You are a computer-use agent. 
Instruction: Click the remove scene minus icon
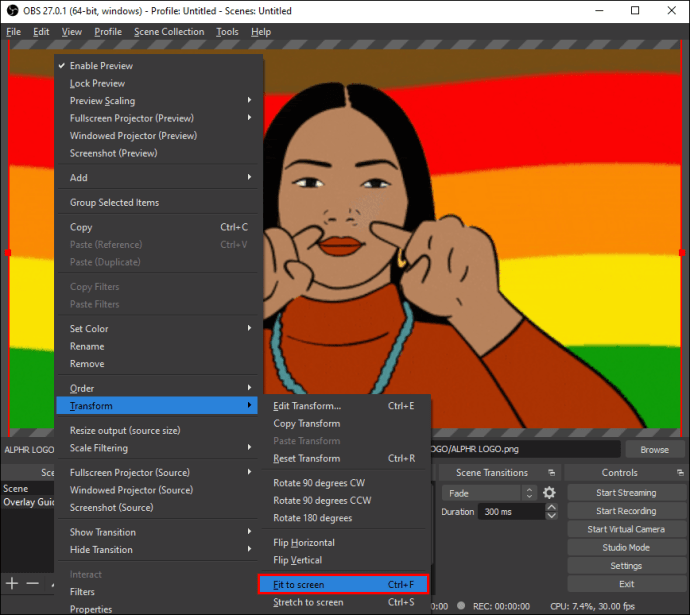[x=32, y=583]
